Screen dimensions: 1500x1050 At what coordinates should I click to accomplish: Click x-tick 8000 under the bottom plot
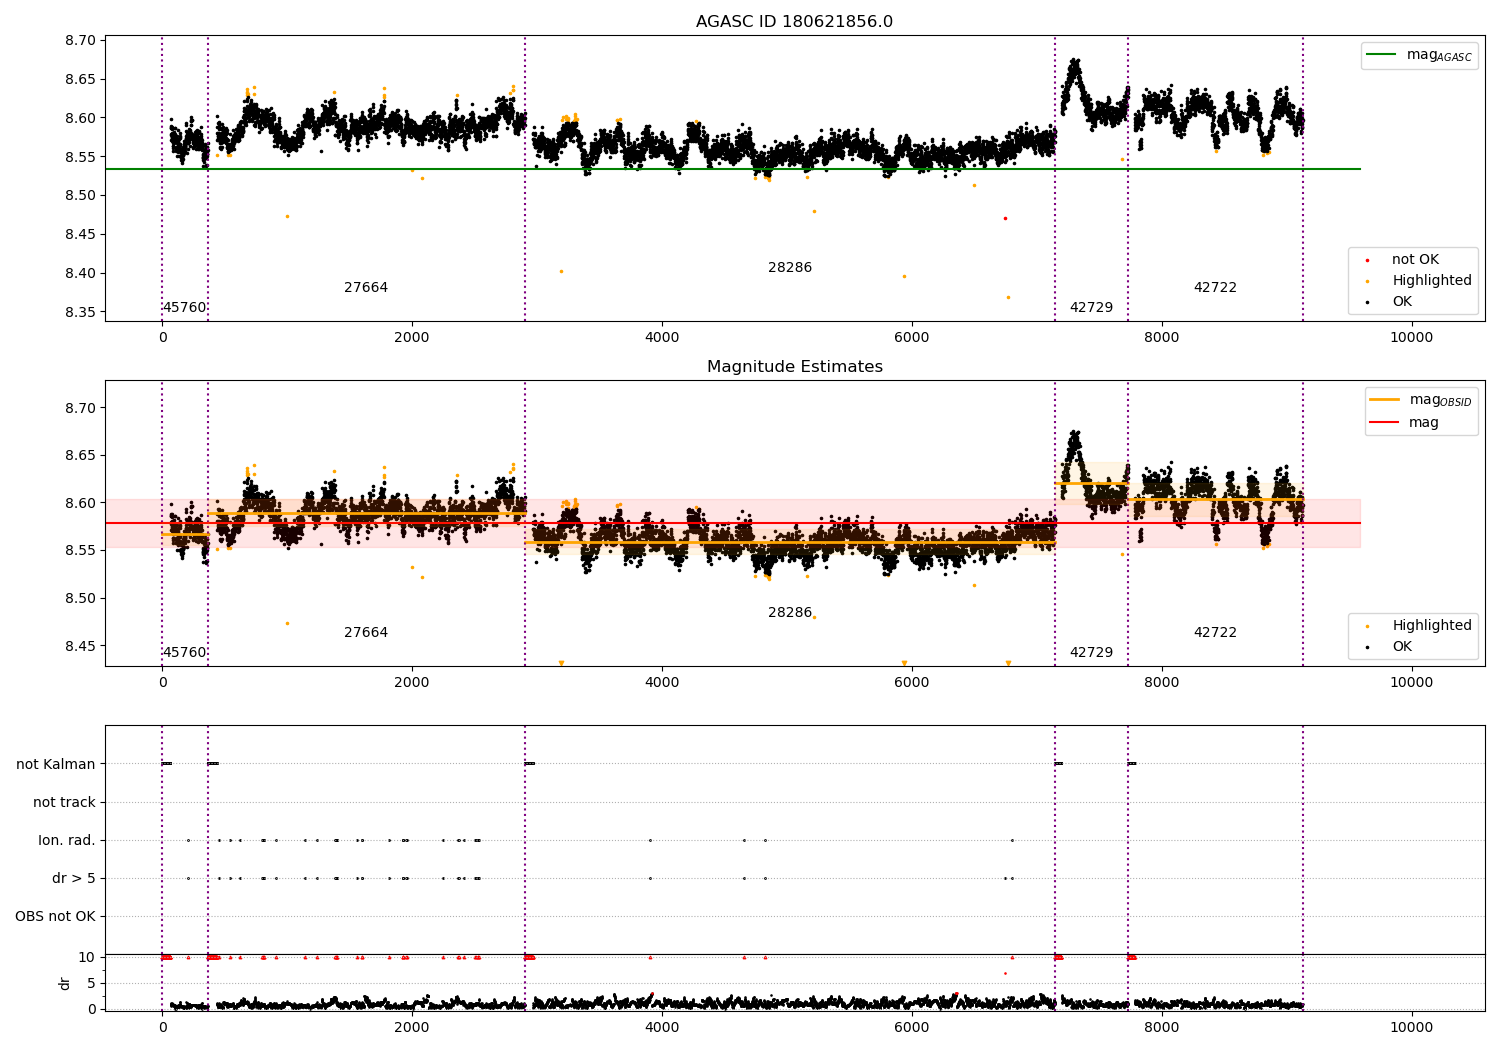tap(1161, 1028)
